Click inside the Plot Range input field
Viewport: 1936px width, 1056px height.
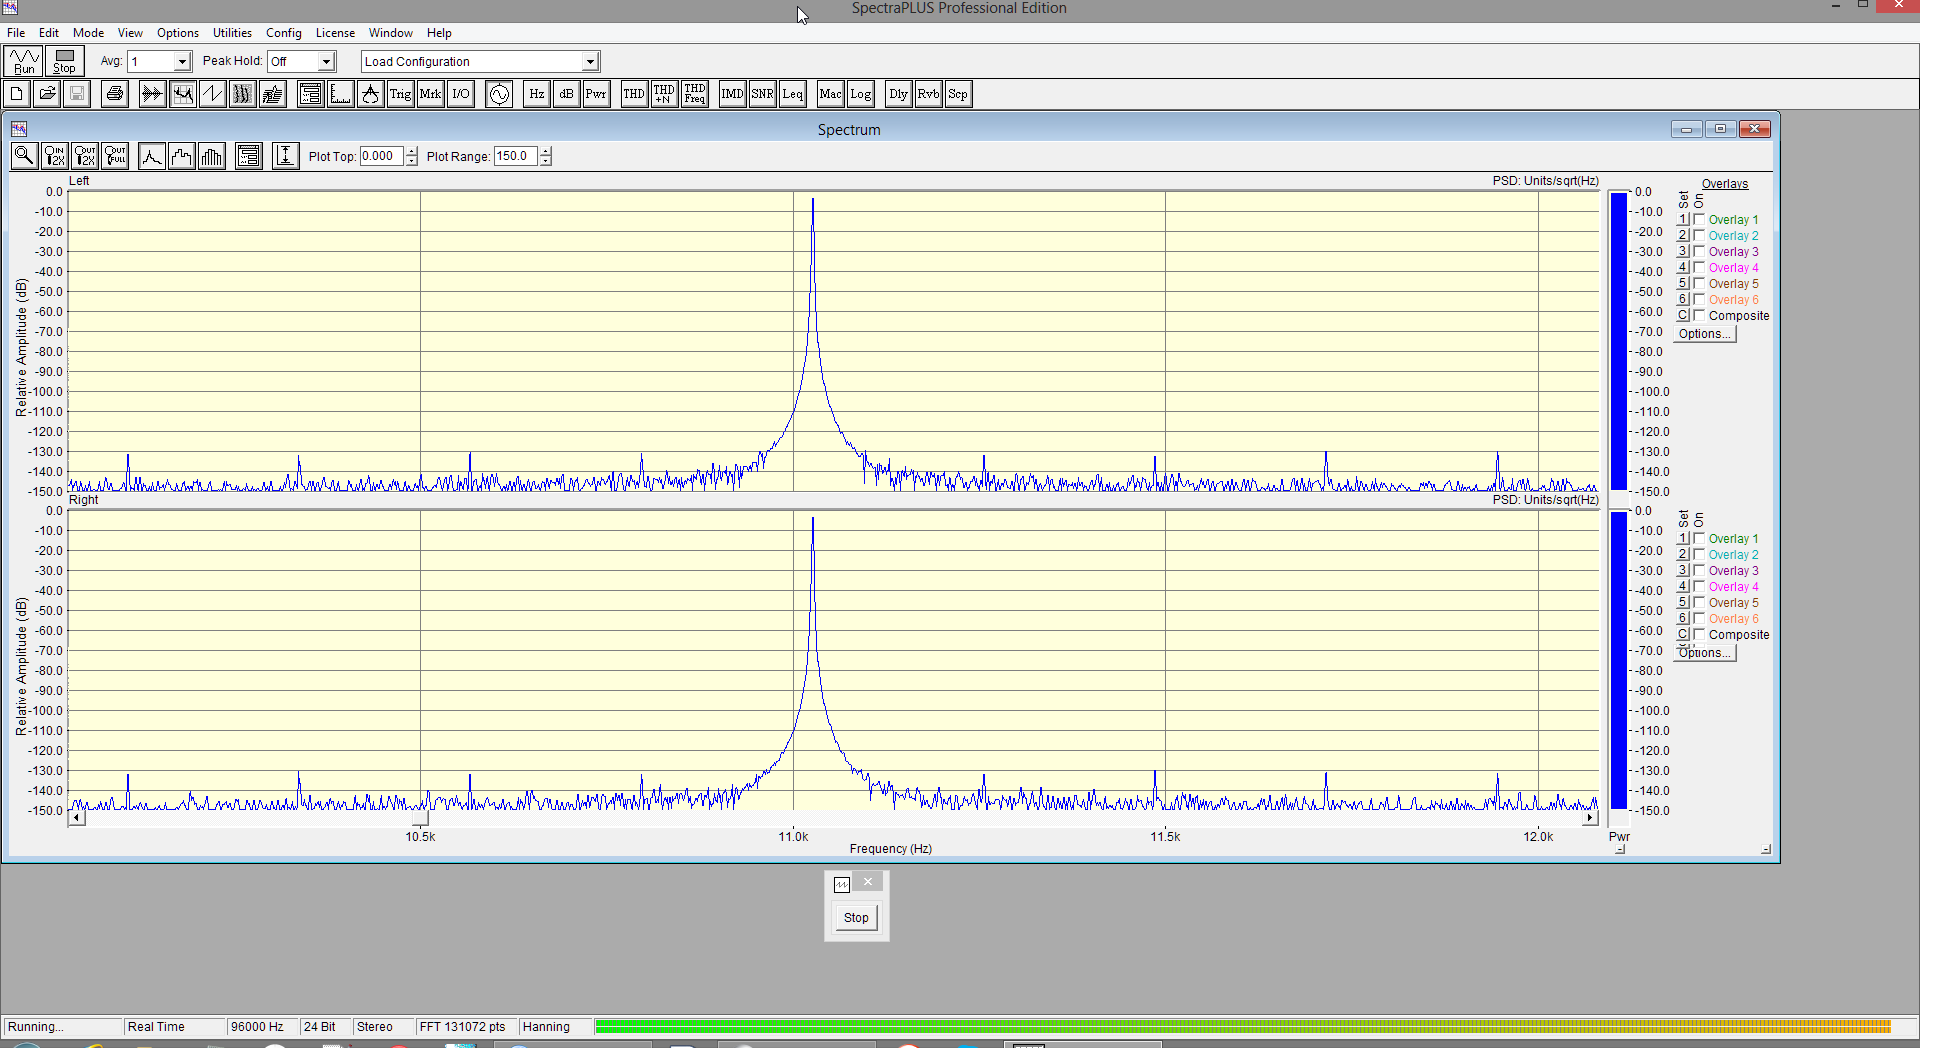pos(515,156)
